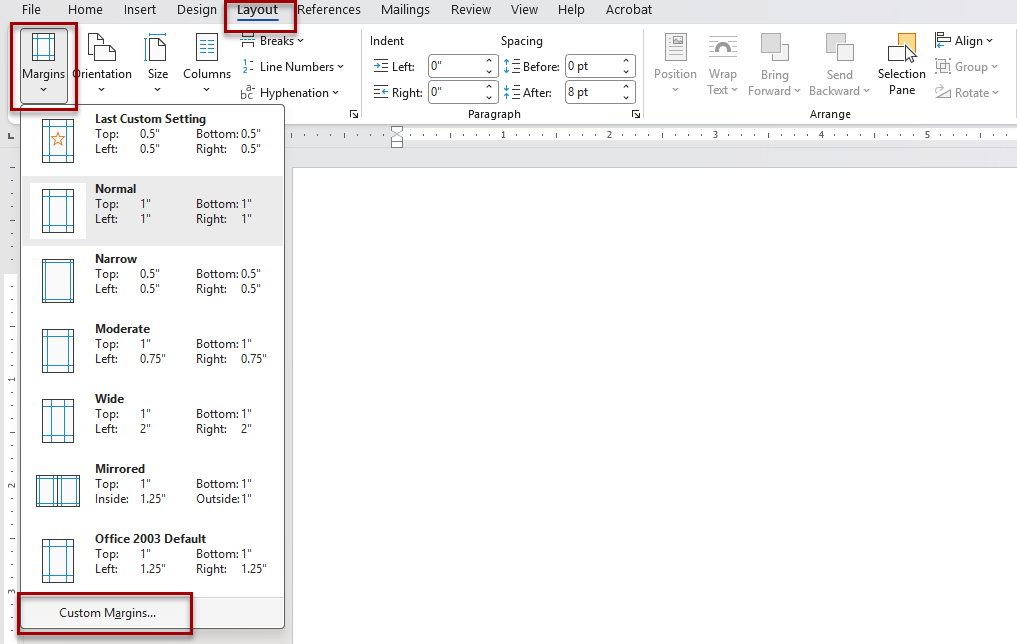Image resolution: width=1017 pixels, height=644 pixels.
Task: Choose Office 2003 Default margins
Action: tap(152, 560)
